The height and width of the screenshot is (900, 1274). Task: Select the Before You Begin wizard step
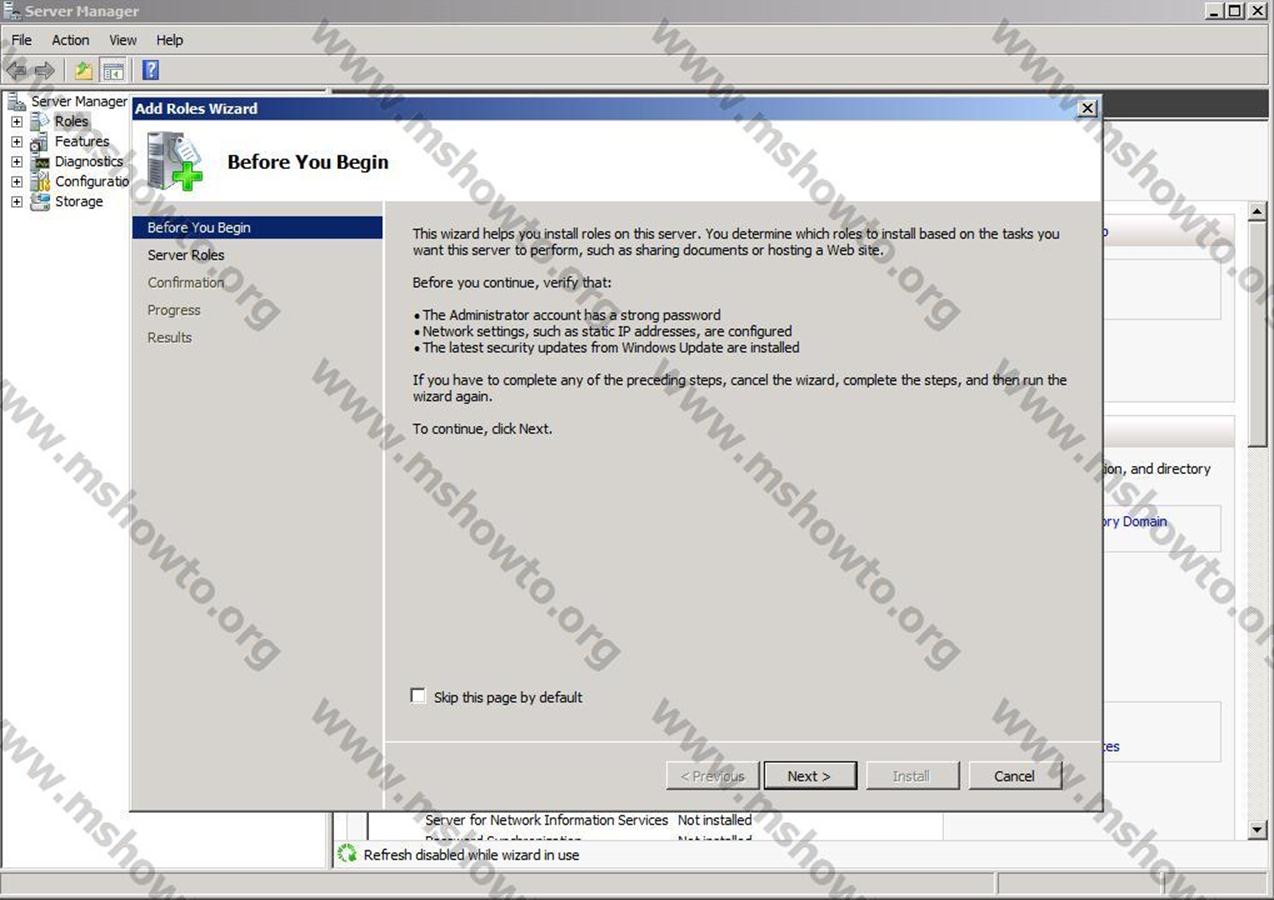[x=257, y=227]
